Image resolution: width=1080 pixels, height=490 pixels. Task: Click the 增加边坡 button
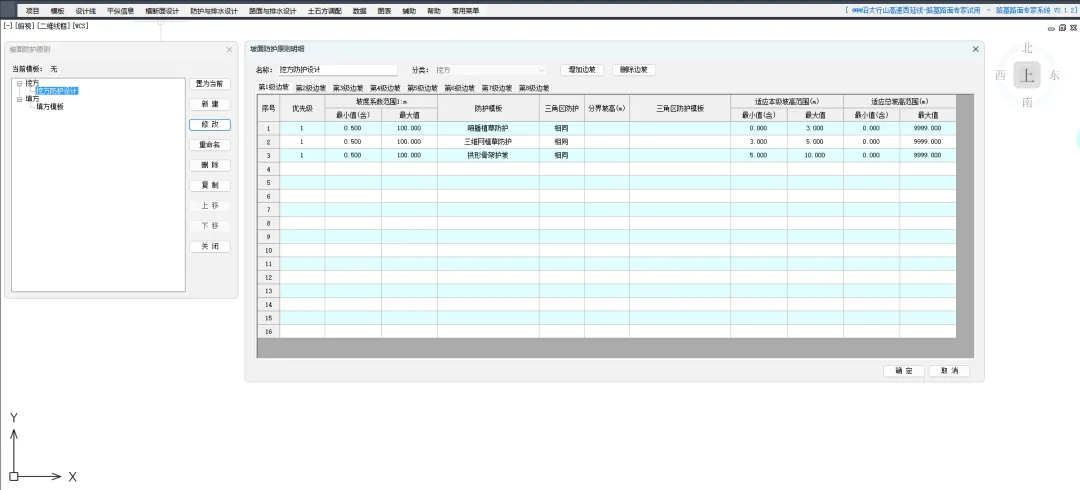(x=583, y=70)
